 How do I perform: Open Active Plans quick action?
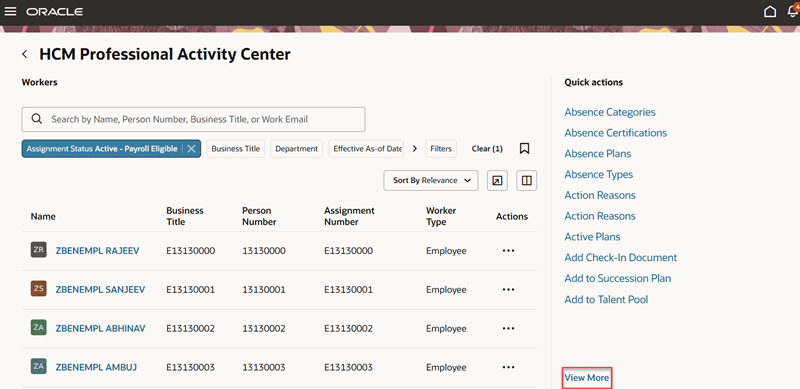coord(592,237)
